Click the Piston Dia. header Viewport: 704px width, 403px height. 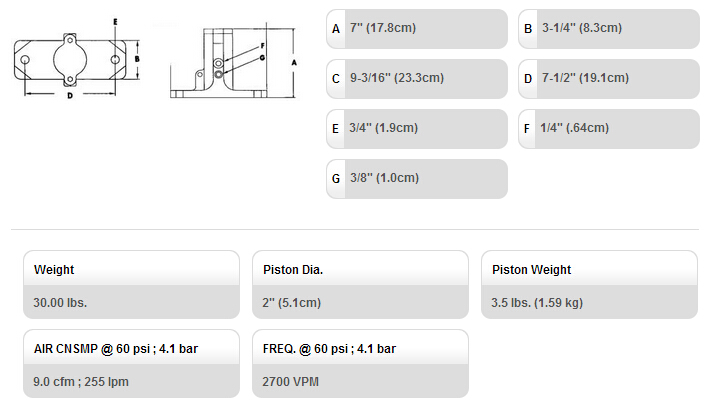[293, 270]
